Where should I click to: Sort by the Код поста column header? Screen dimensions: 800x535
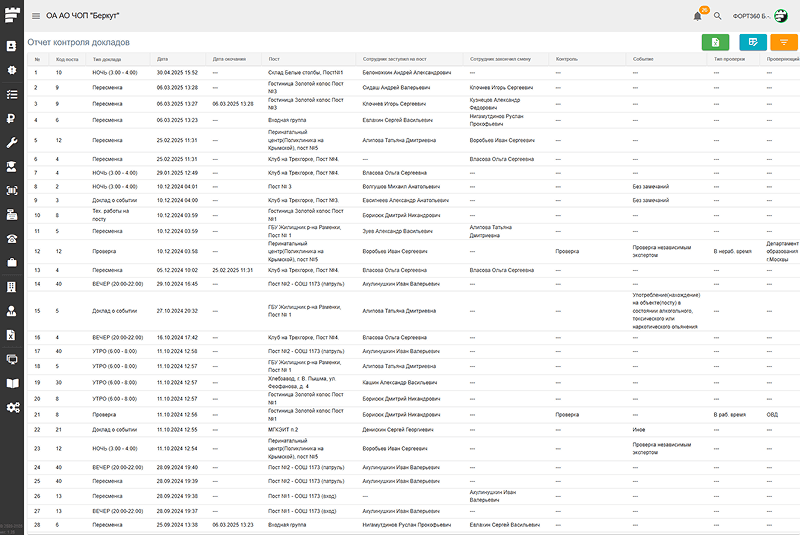coord(66,59)
